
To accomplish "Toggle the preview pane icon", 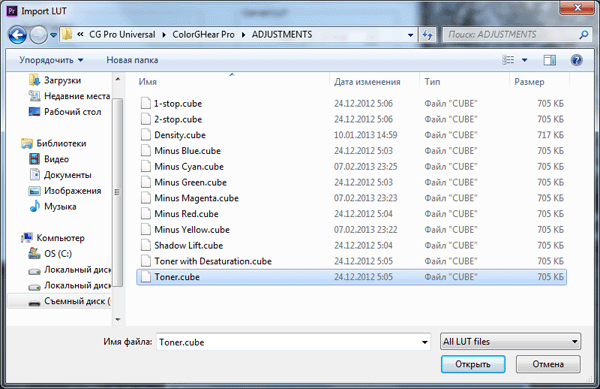I will click(x=549, y=60).
